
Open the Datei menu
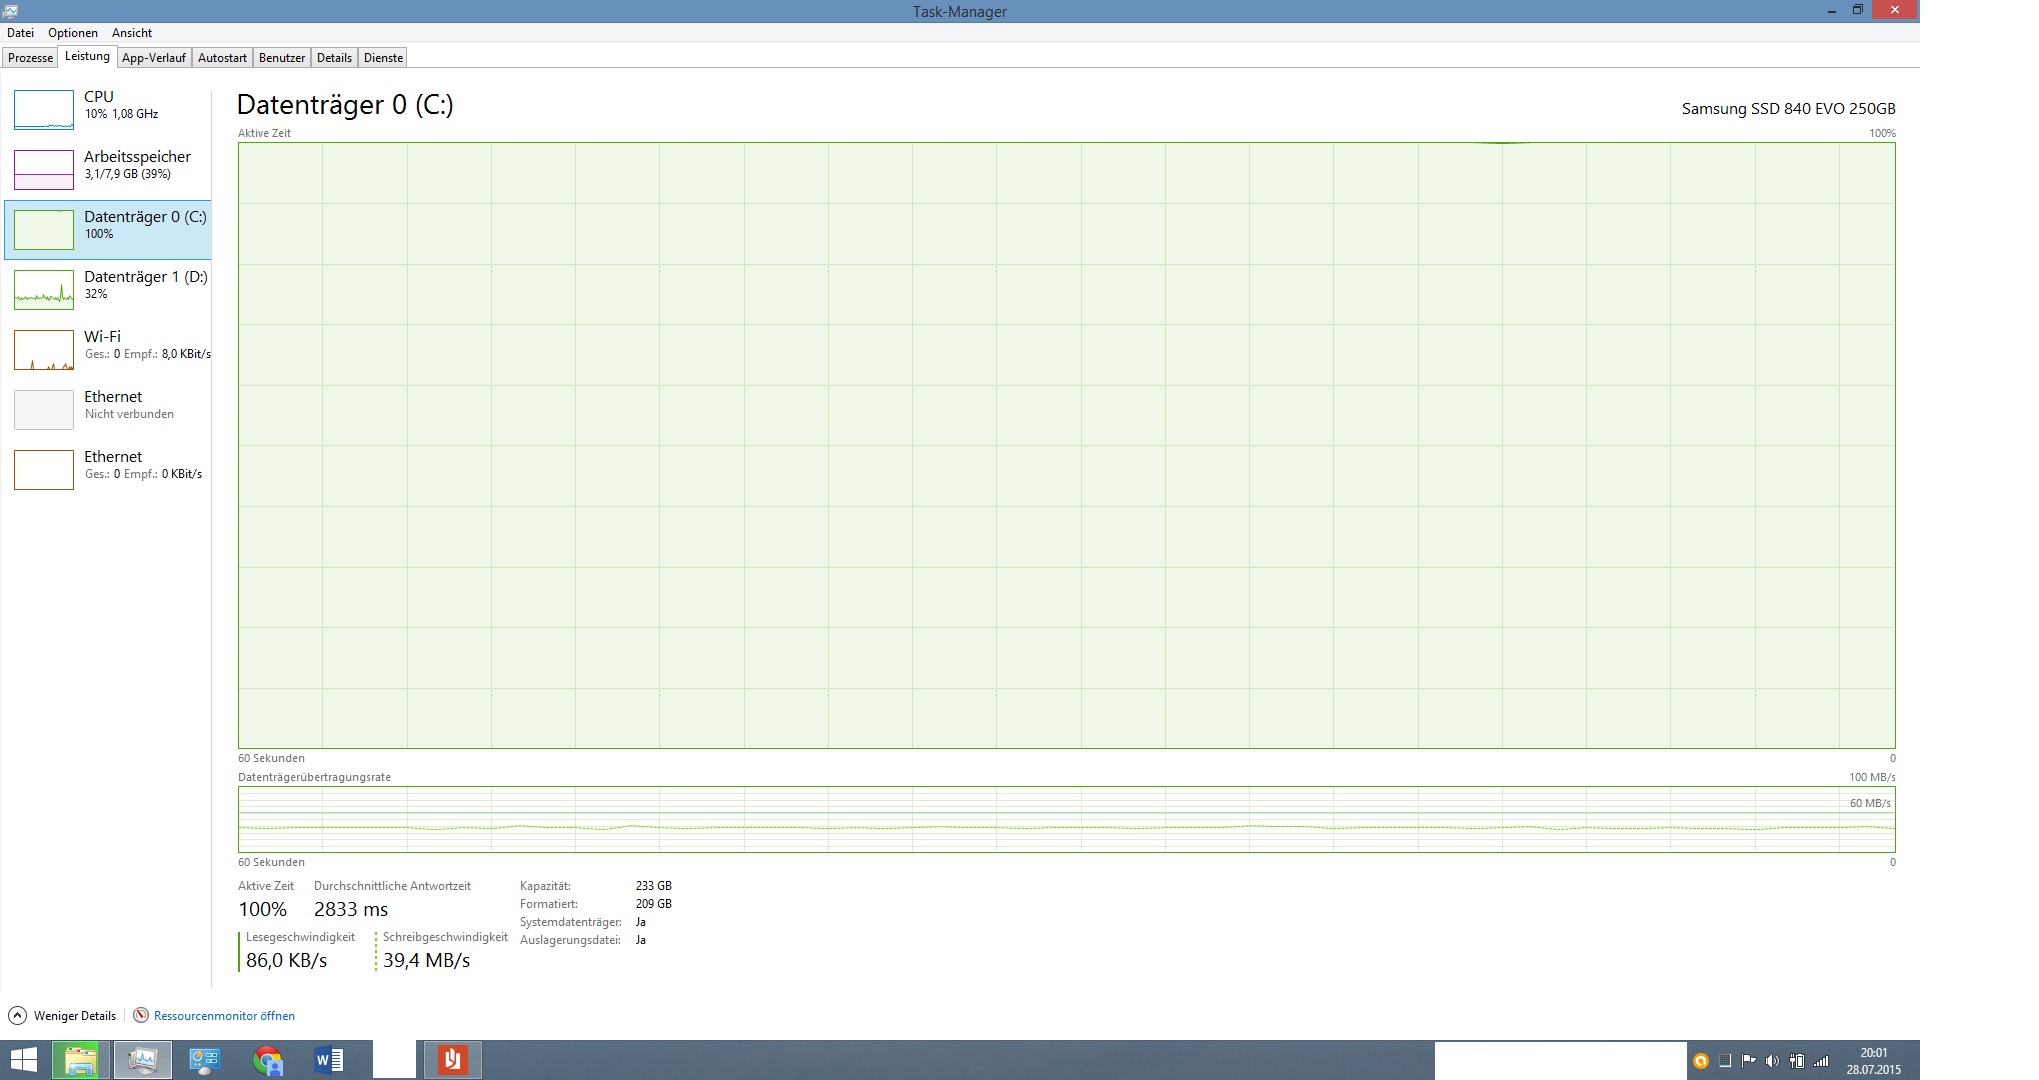(x=20, y=33)
